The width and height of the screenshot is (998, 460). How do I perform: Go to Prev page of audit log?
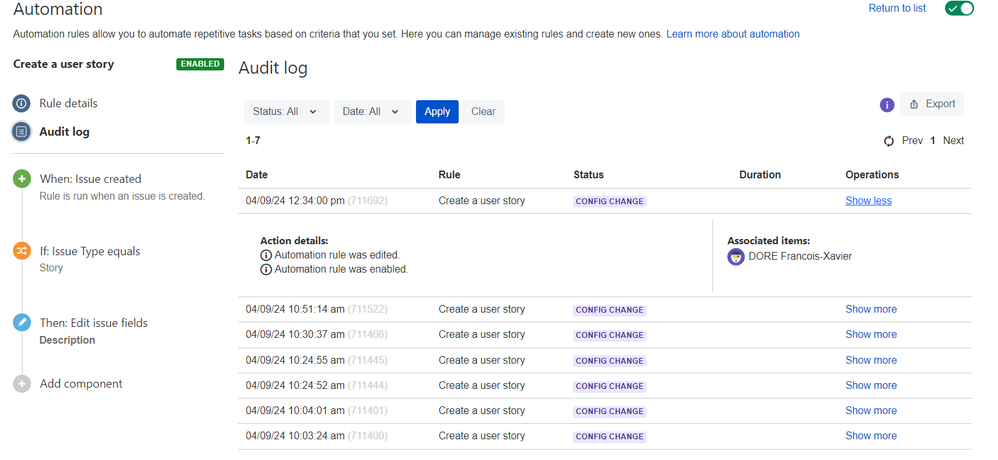tap(912, 141)
